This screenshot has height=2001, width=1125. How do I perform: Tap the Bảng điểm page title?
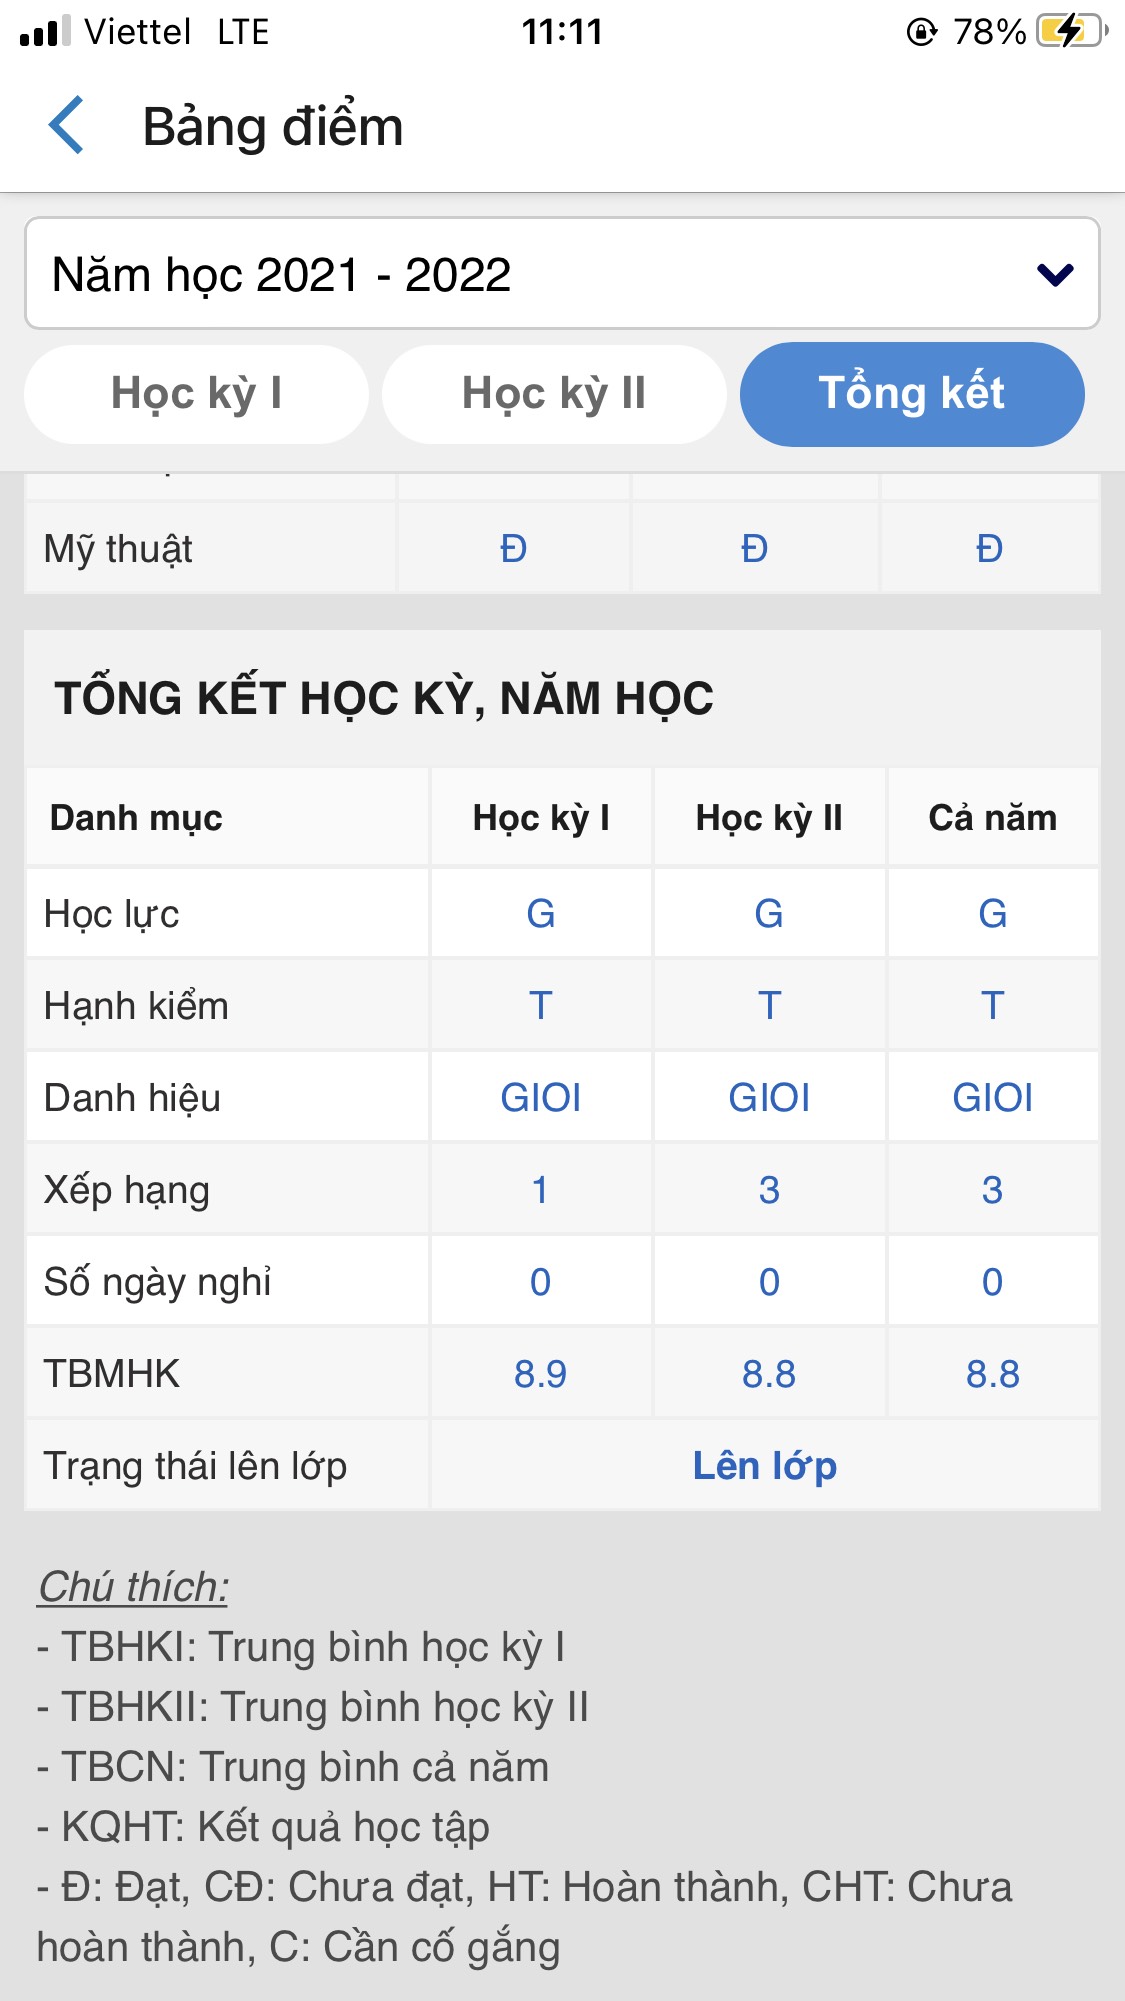pos(273,127)
